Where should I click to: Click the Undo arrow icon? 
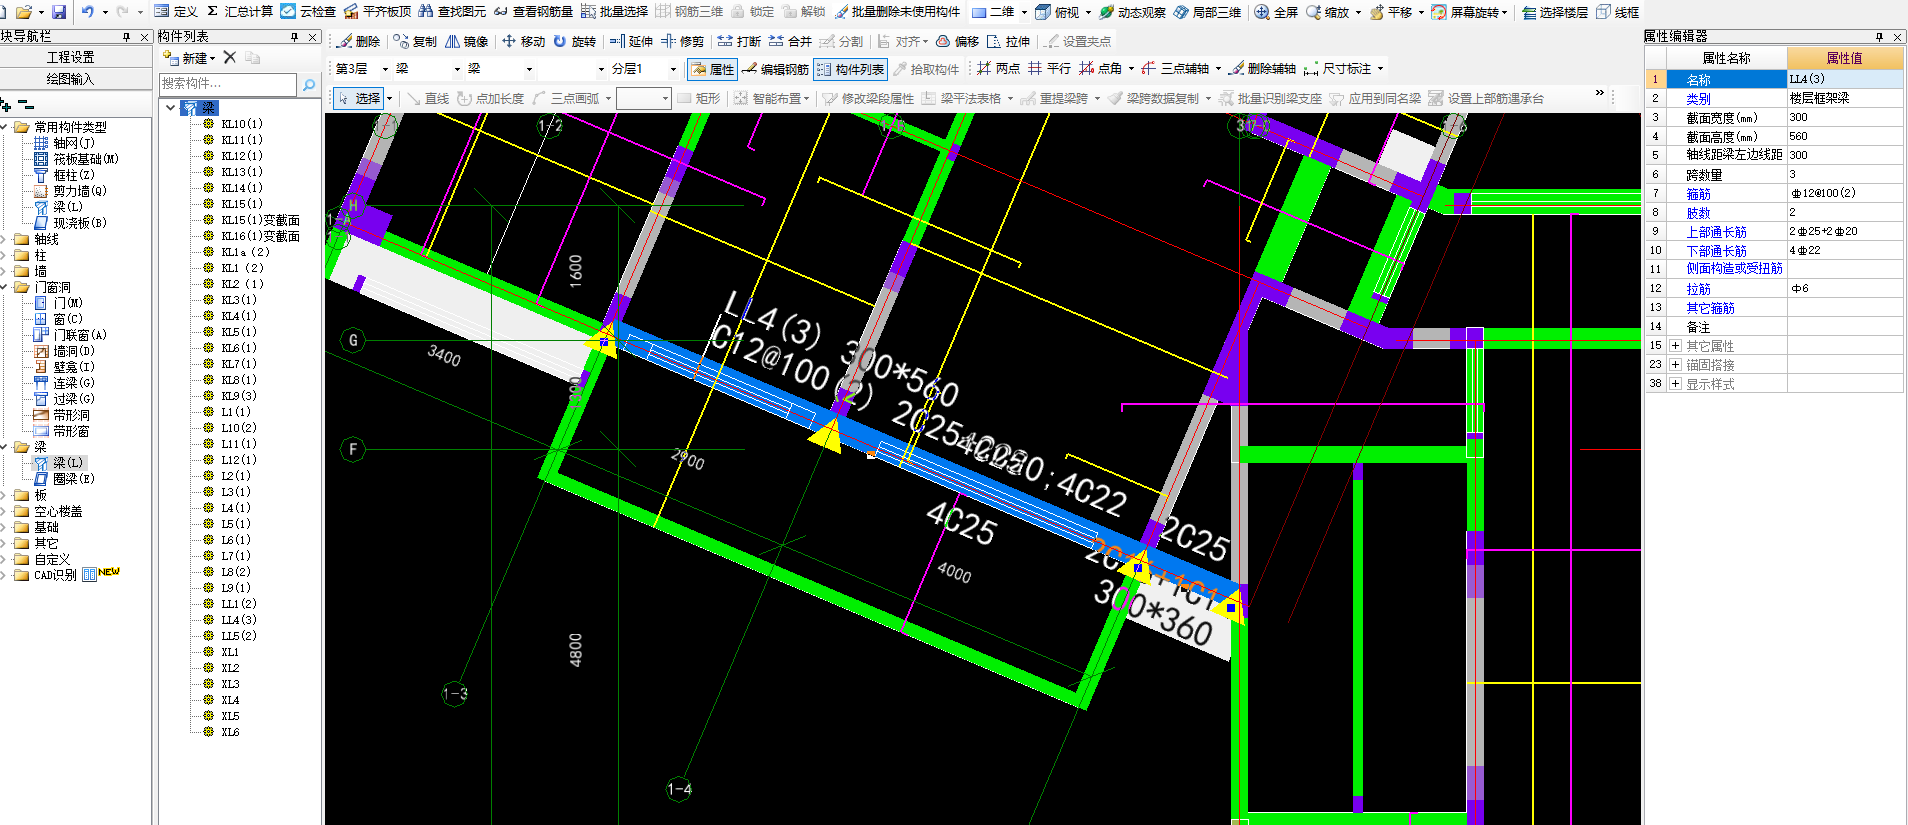coord(88,12)
